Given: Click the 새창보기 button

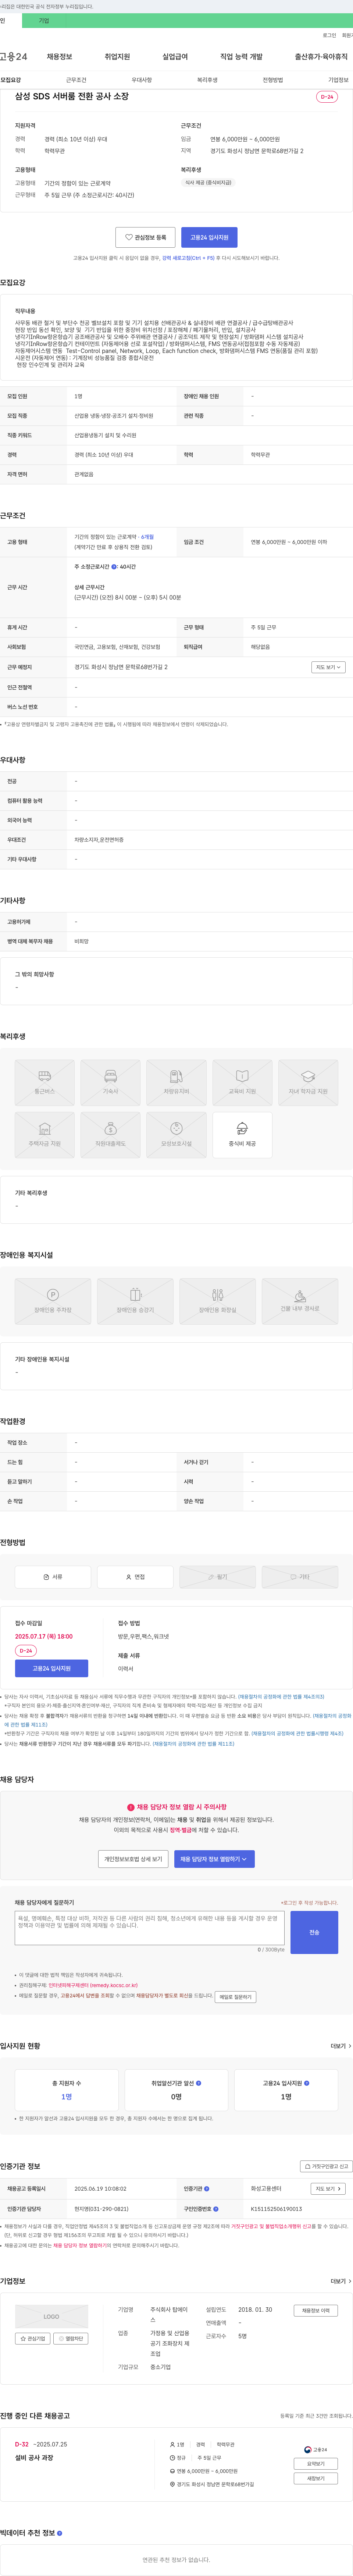Looking at the screenshot, I should point(315,2478).
